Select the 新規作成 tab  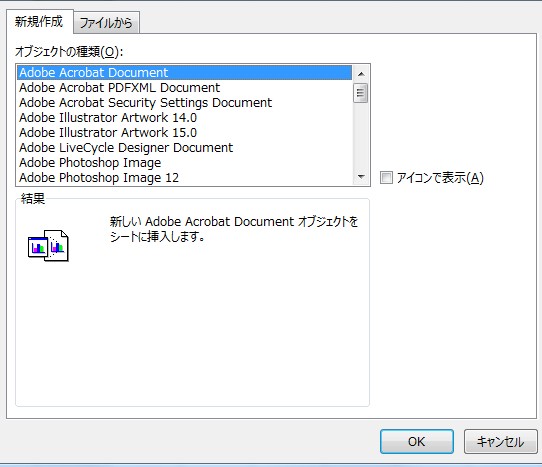(x=39, y=21)
